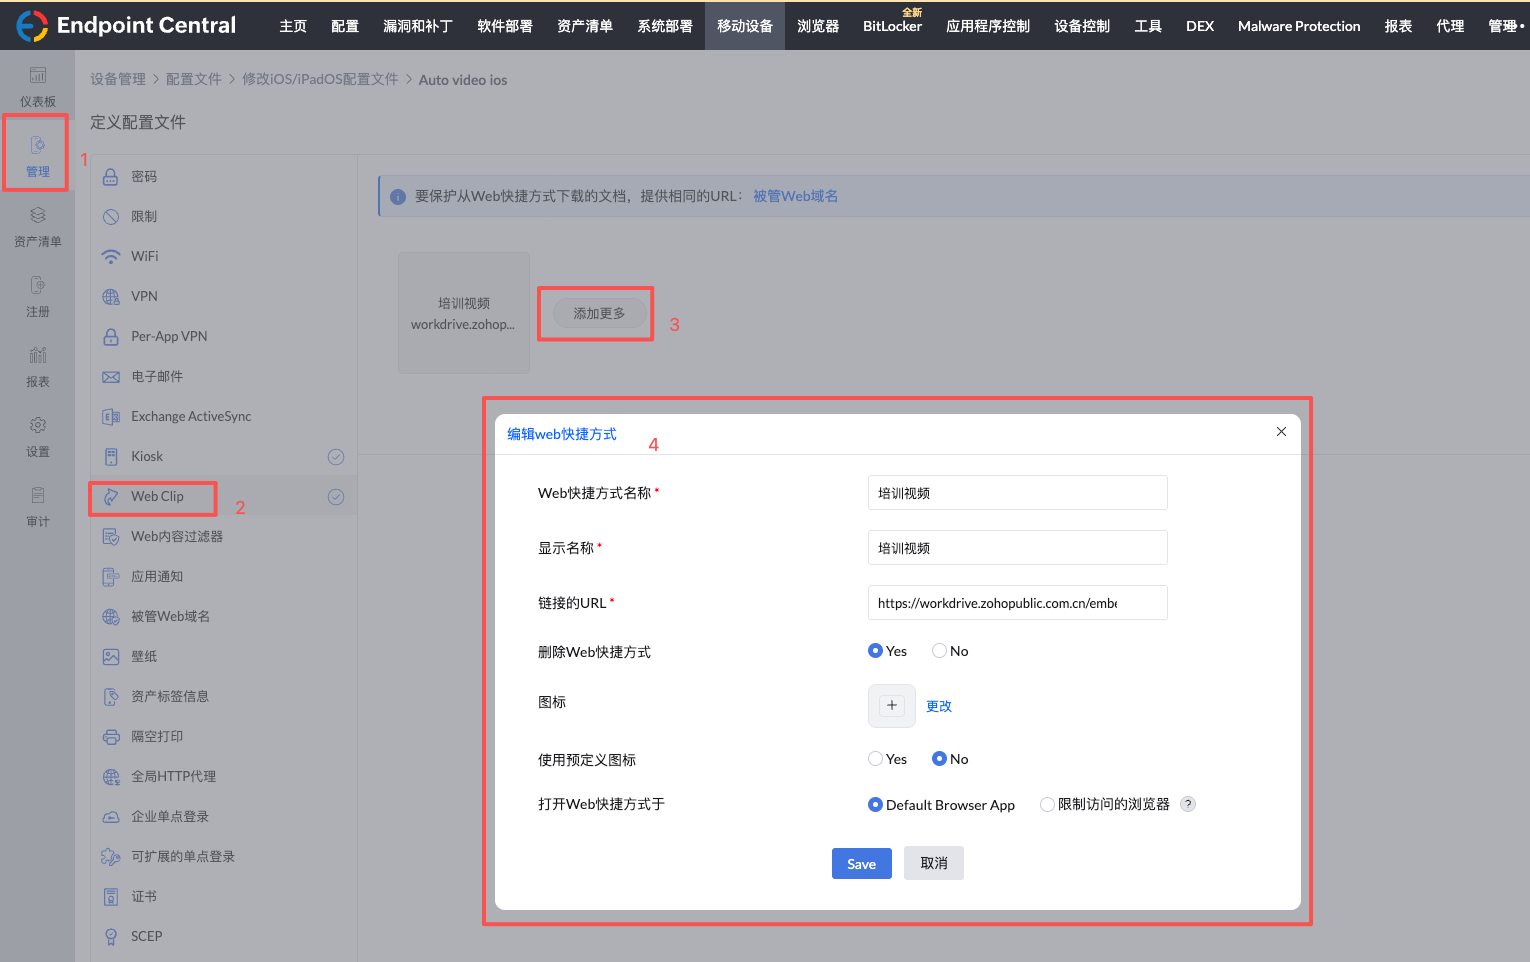Click Save button in dialog

pyautogui.click(x=861, y=863)
